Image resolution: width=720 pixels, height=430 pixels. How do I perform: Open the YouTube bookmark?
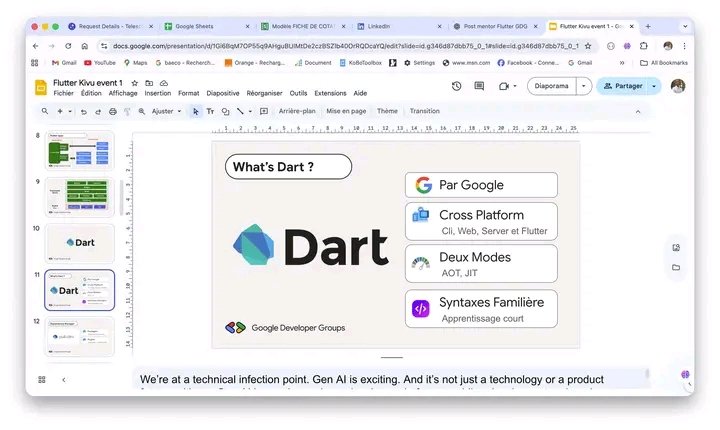coord(100,63)
